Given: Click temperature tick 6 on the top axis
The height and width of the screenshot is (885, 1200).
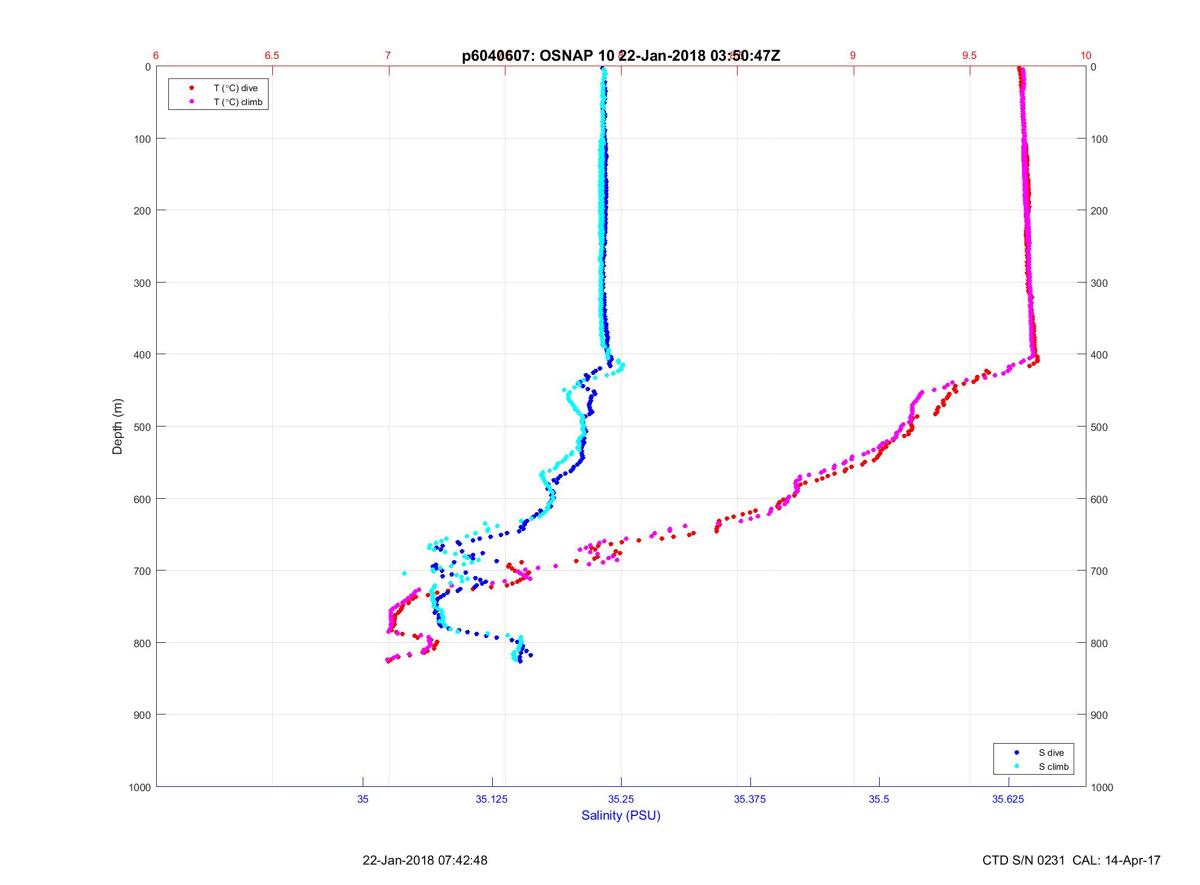Looking at the screenshot, I should 156,56.
